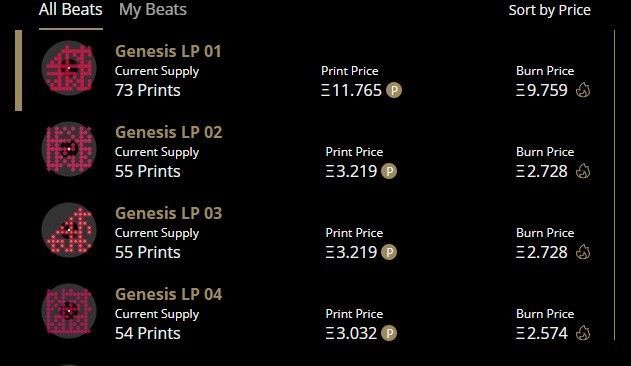Click the Genesis LP 03 title

[169, 213]
